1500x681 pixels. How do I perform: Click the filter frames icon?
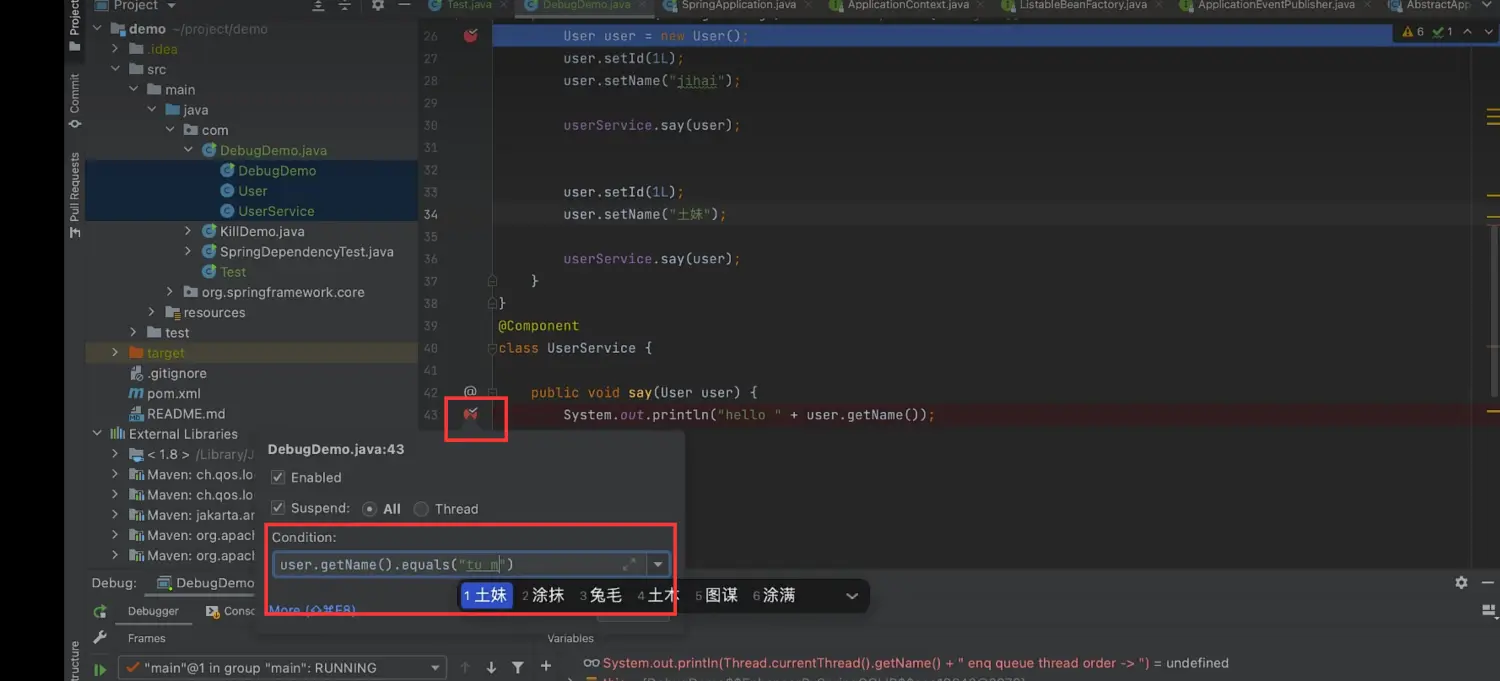coord(518,667)
